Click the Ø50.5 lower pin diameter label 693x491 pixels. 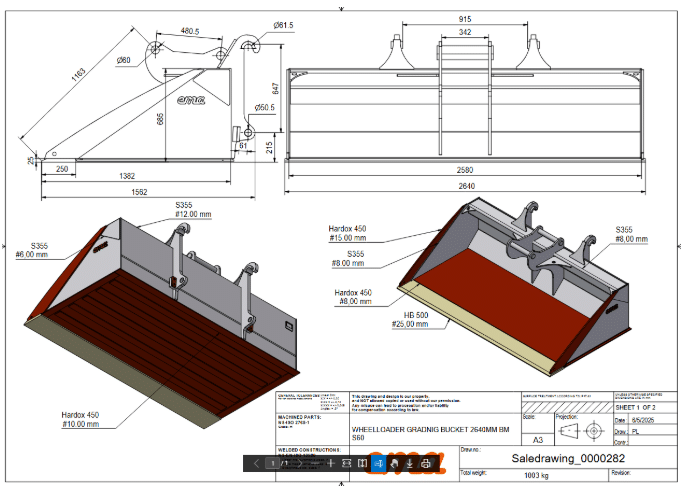click(x=264, y=107)
